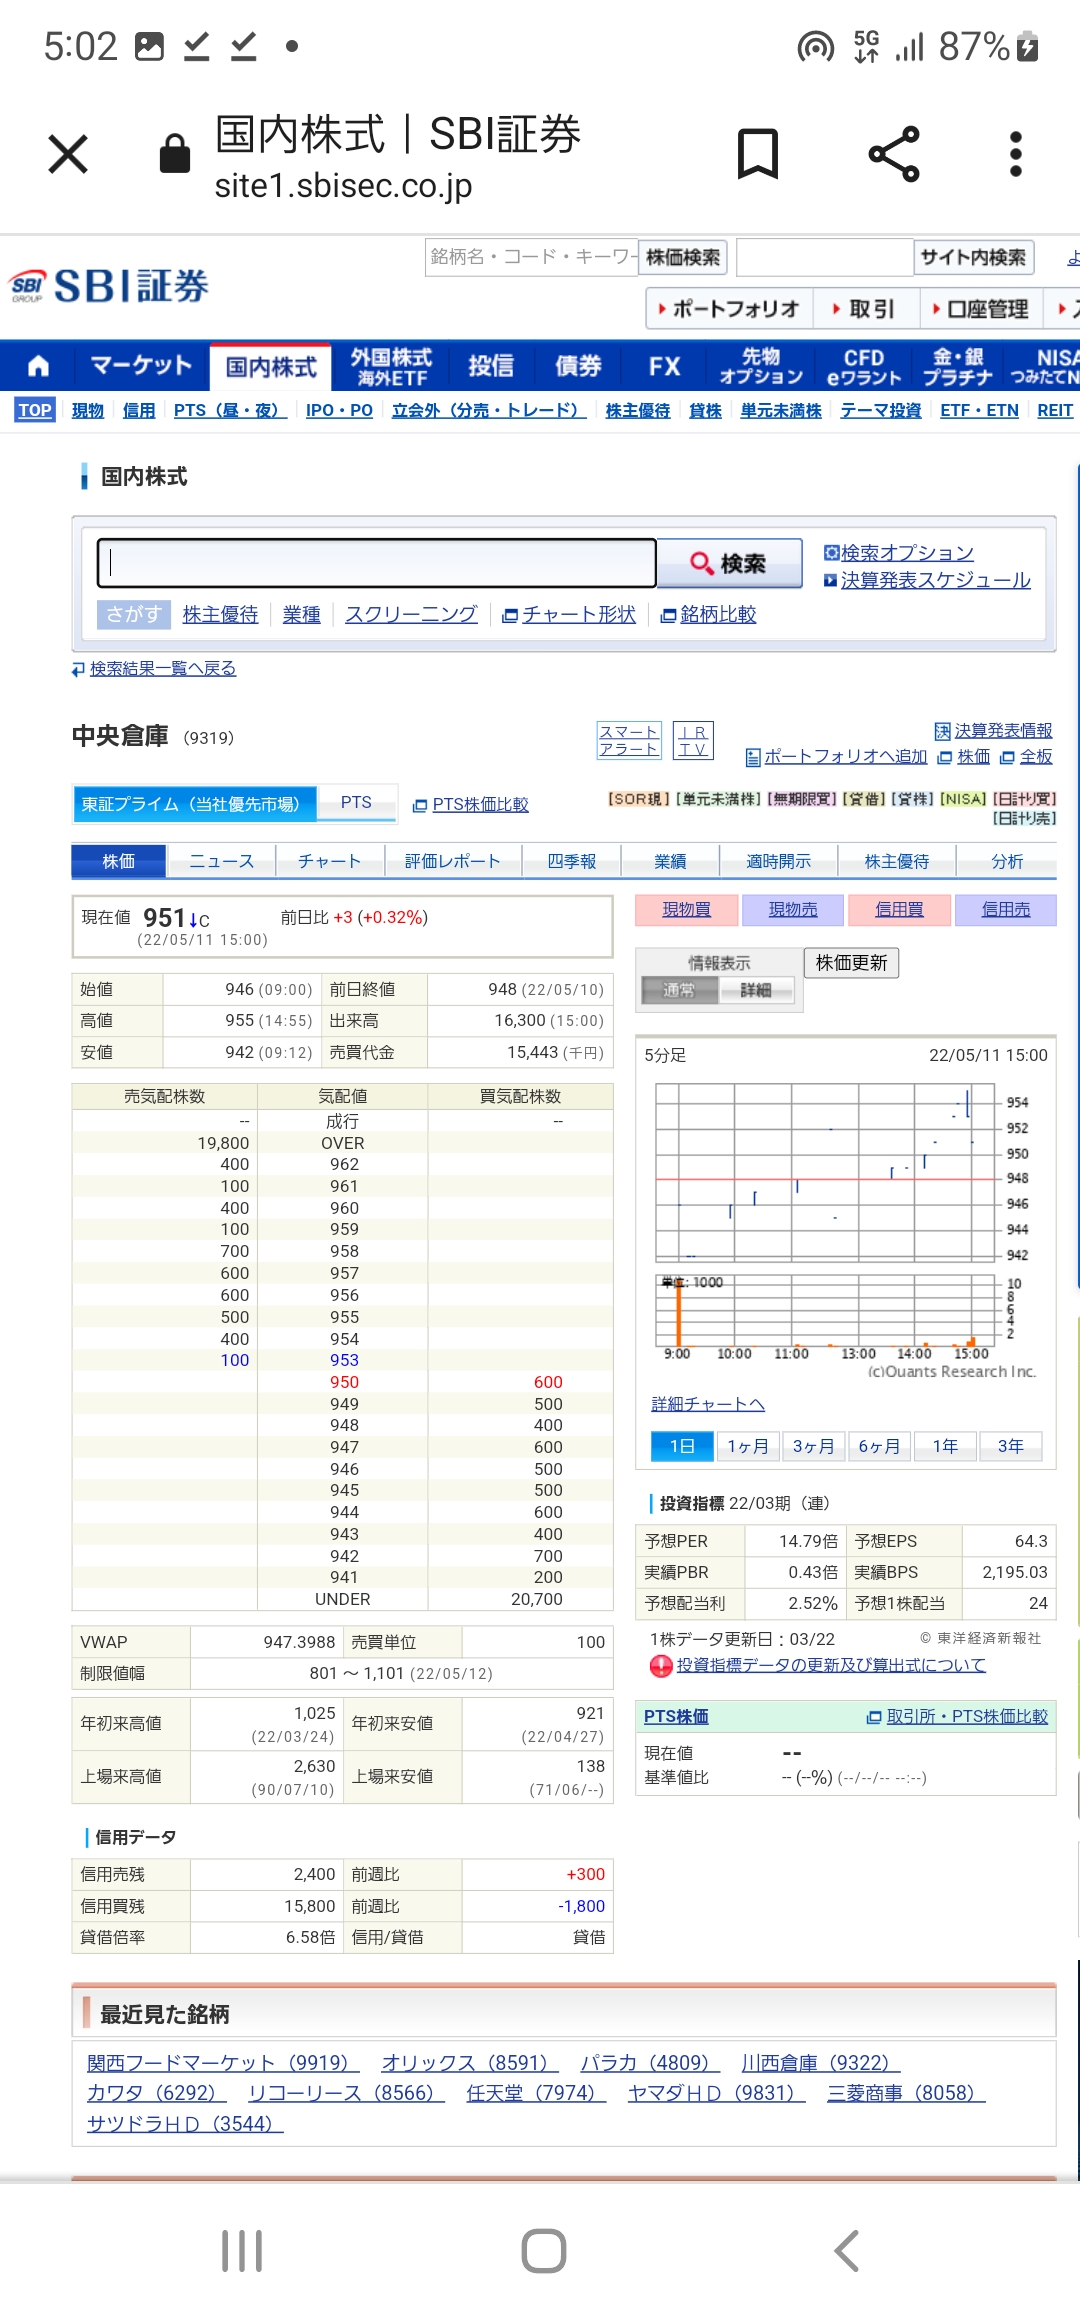This screenshot has width=1080, height=2316.
Task: Tap Android back button
Action: point(846,2251)
